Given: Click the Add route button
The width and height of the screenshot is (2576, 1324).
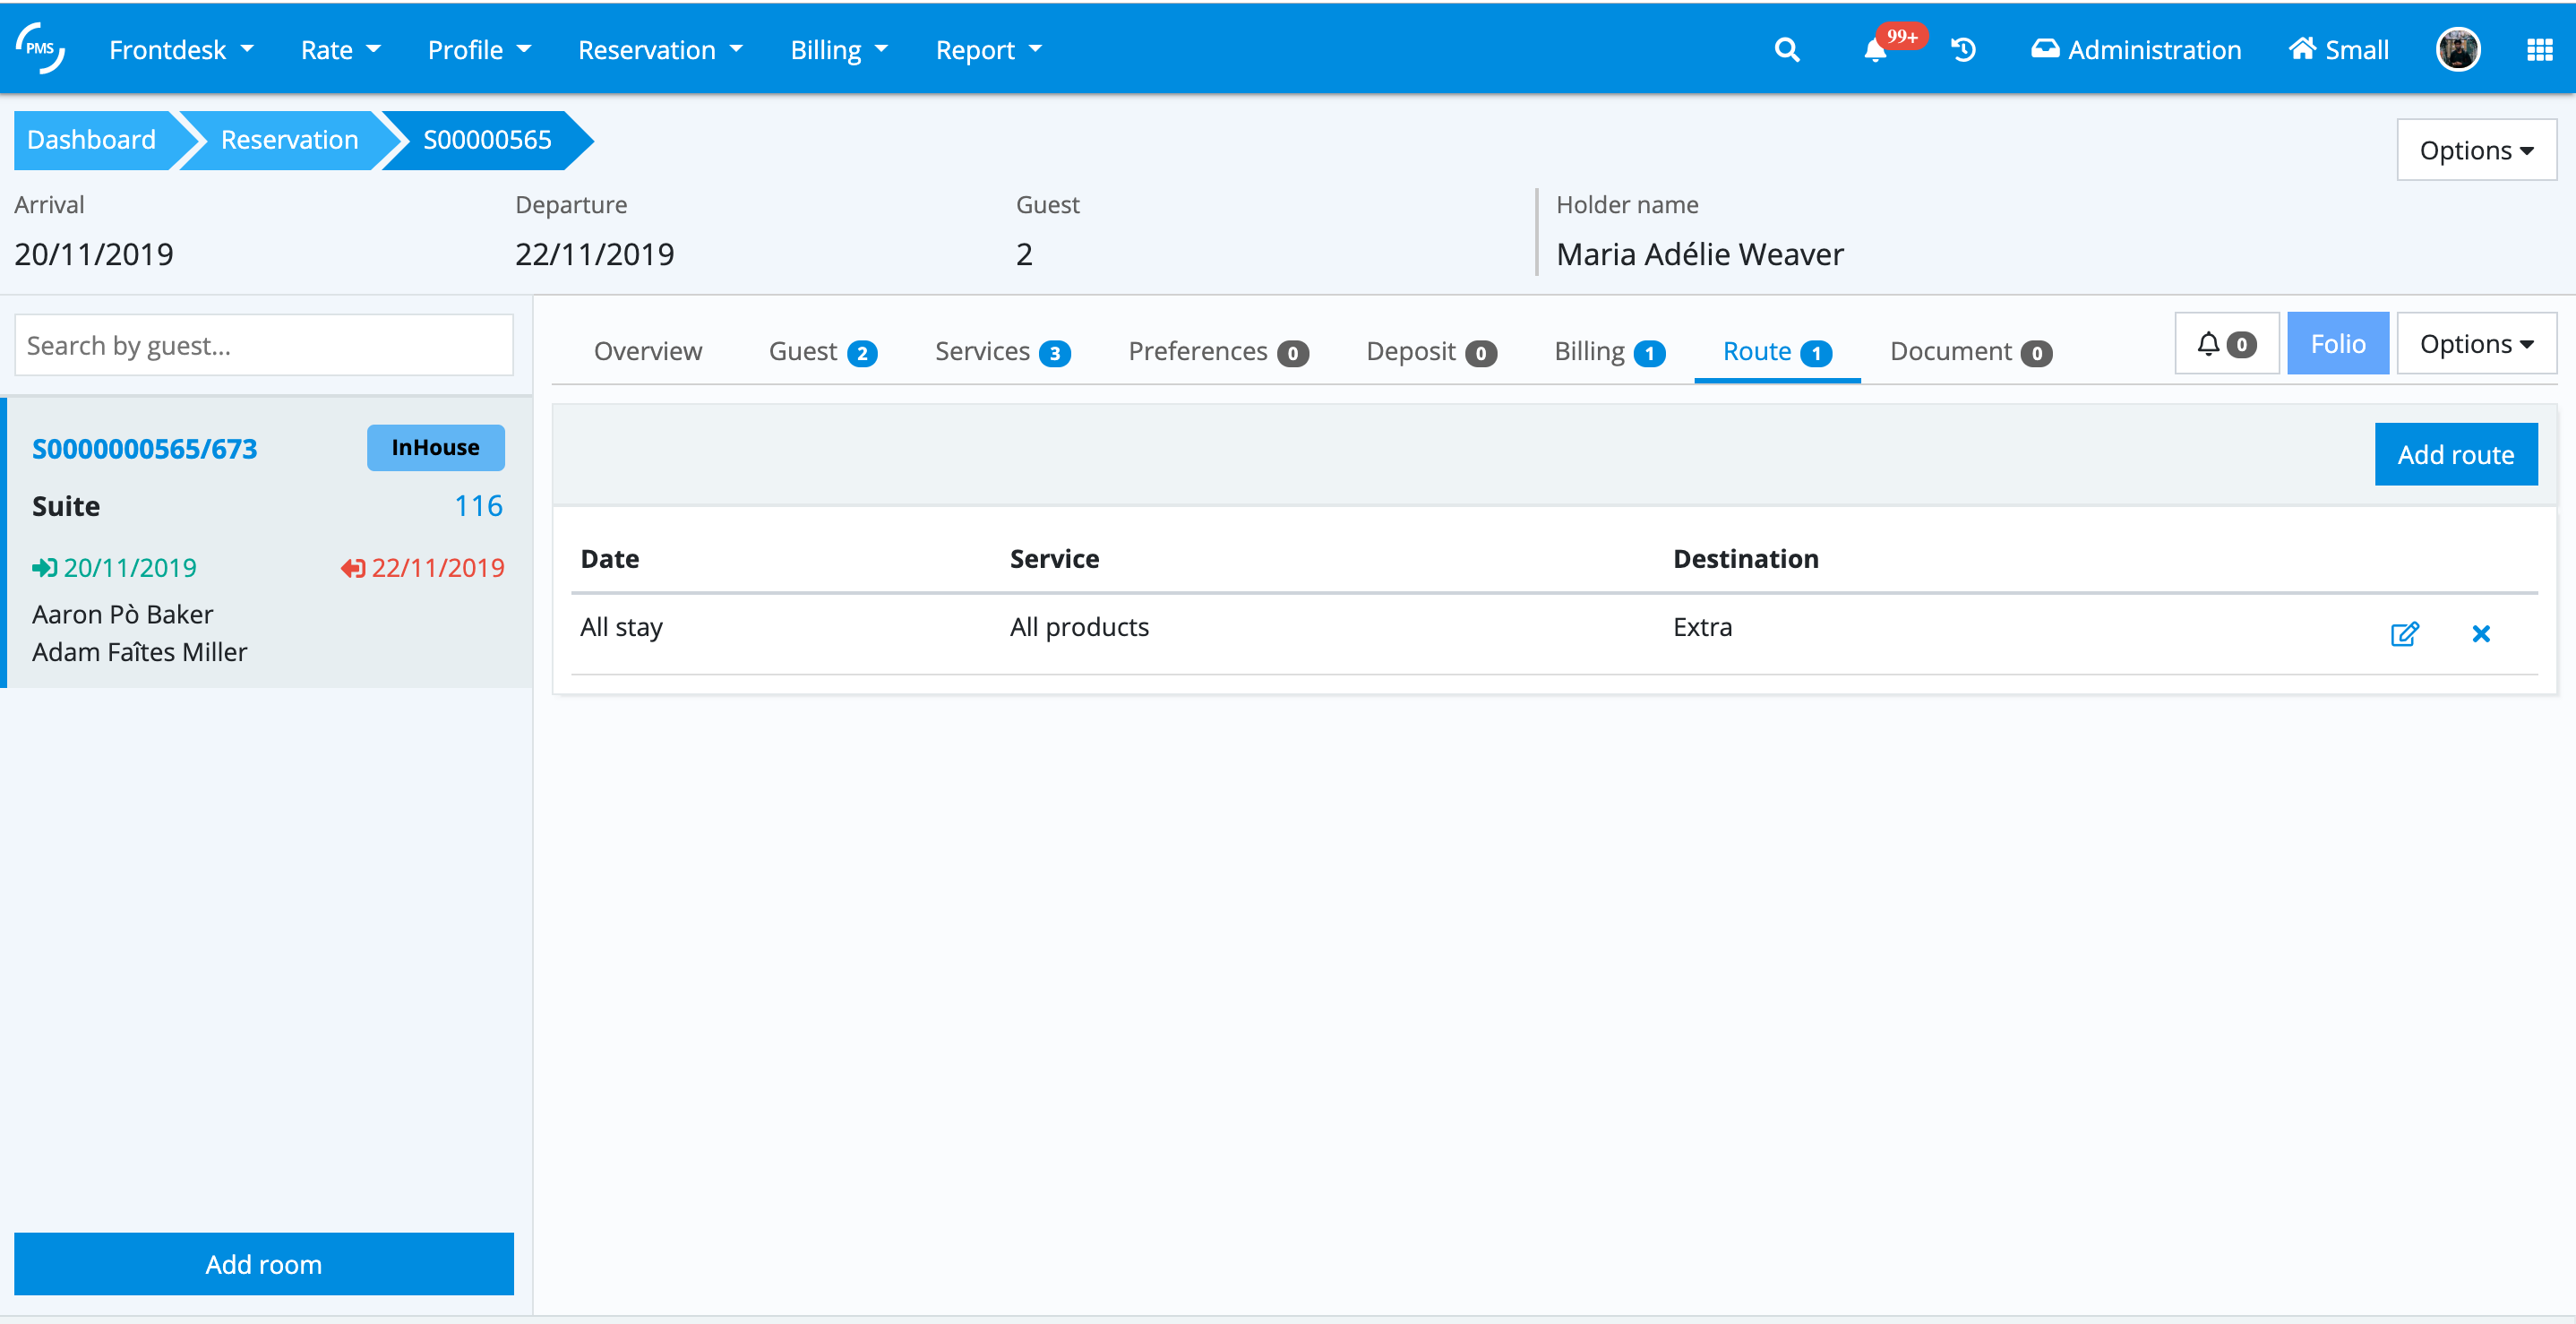Looking at the screenshot, I should [2455, 454].
